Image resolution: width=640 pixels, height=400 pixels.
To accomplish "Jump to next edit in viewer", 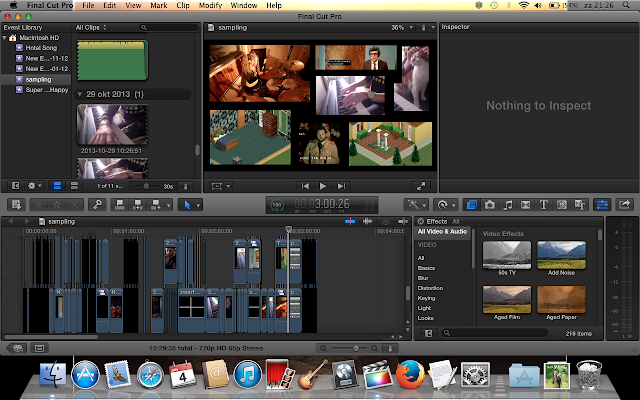I will click(x=341, y=186).
